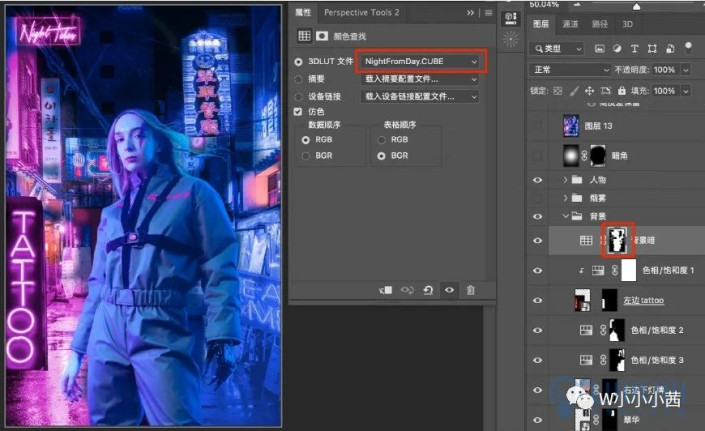Click the 填充 100% value field
The width and height of the screenshot is (705, 431).
664,91
